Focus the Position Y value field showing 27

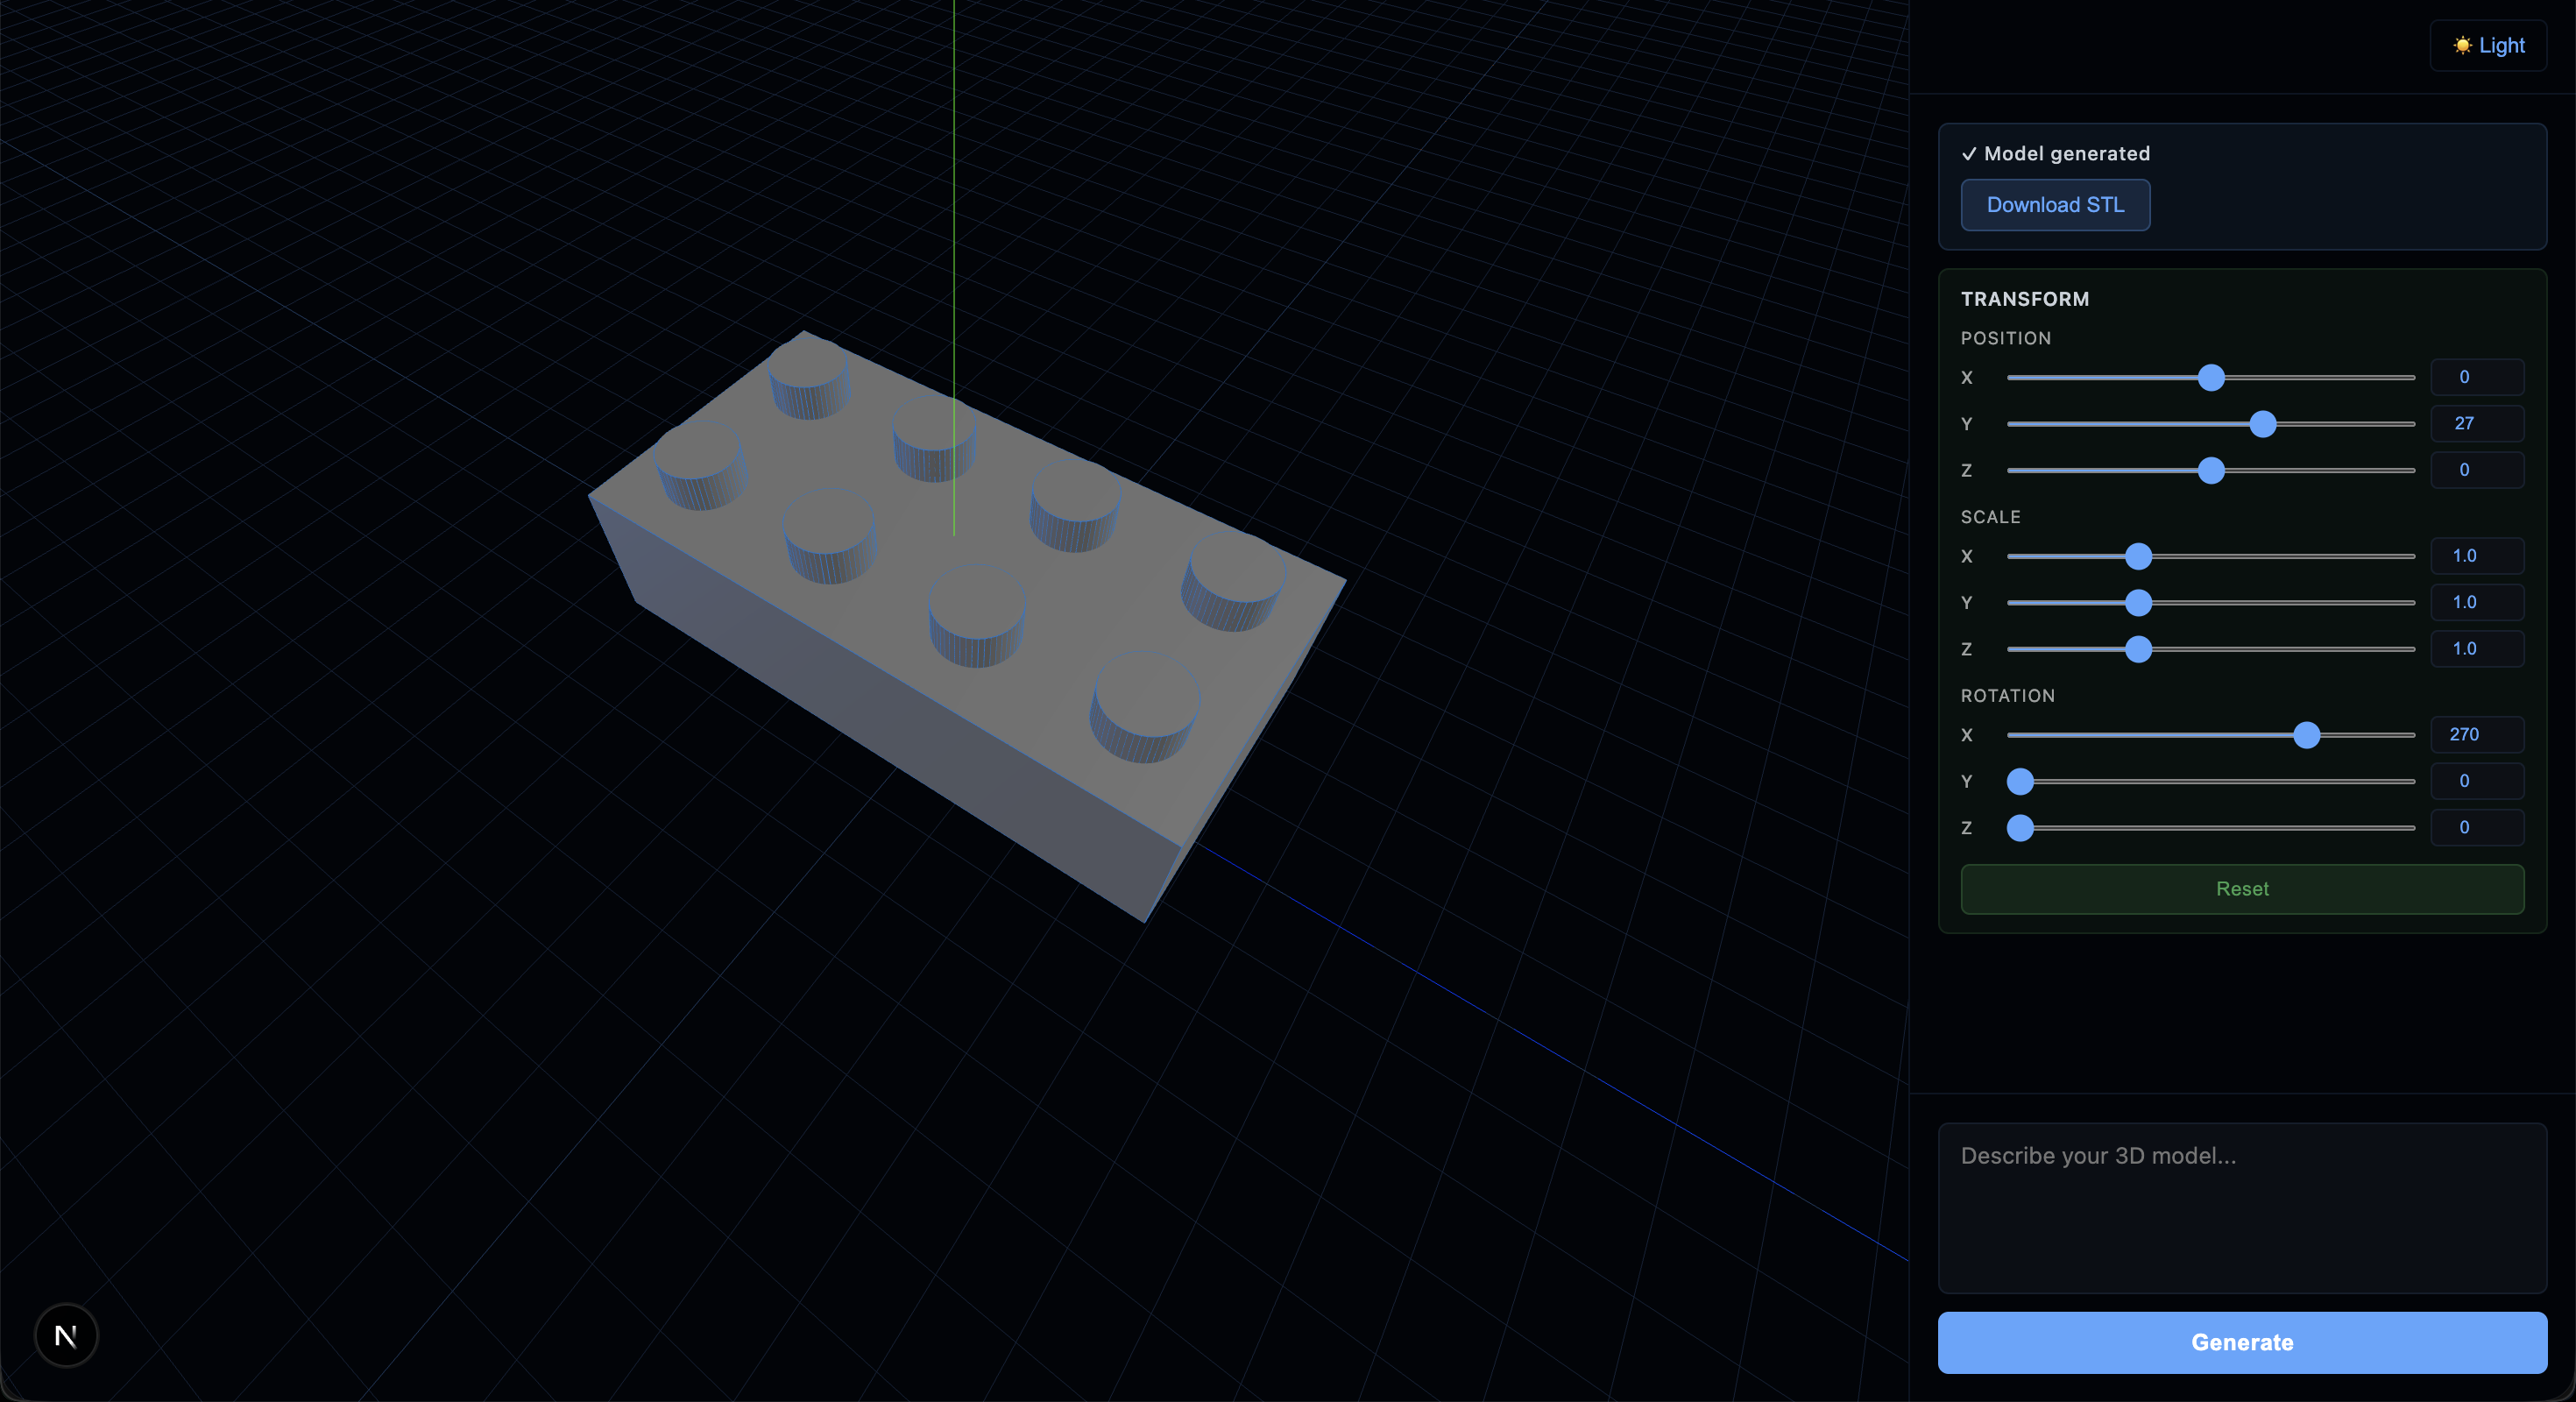click(2476, 424)
